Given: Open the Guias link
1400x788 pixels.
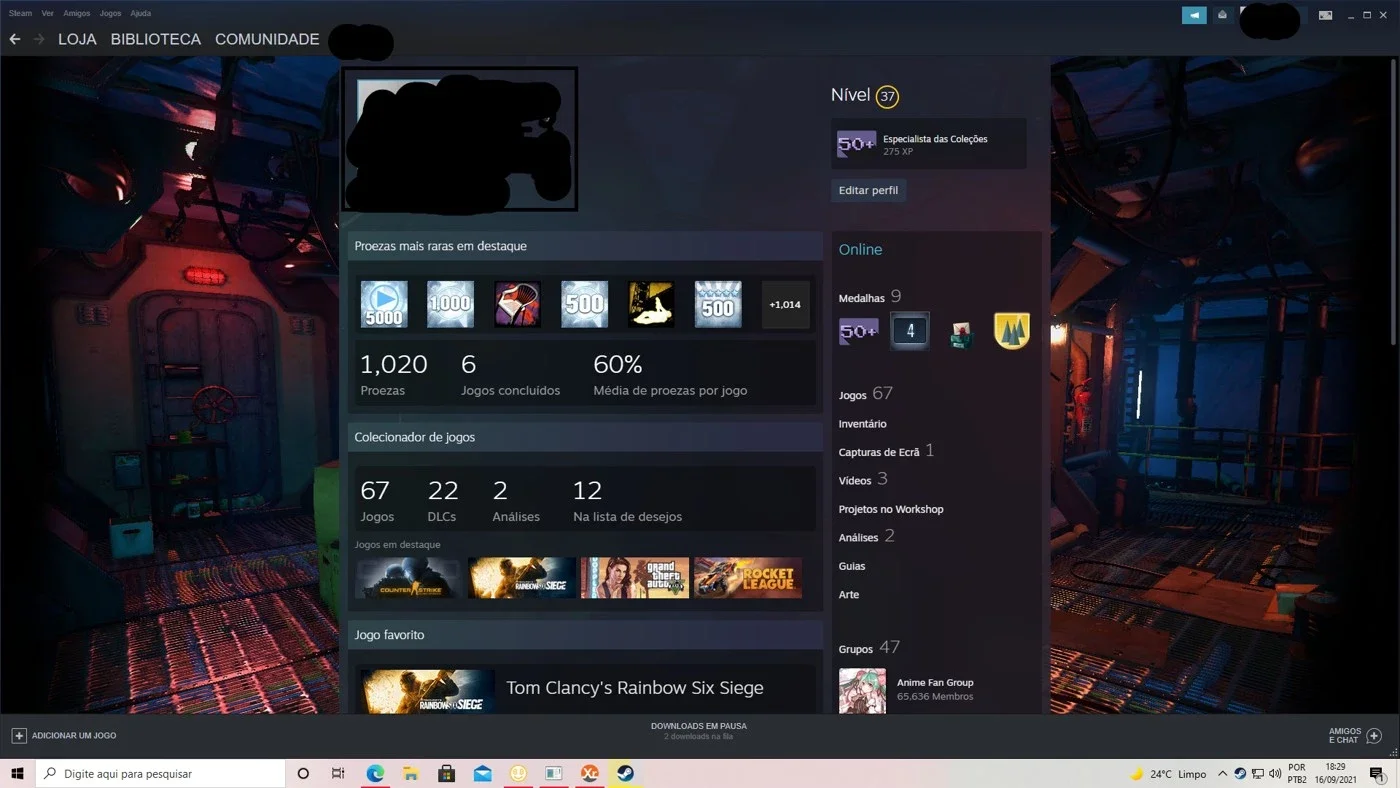Looking at the screenshot, I should point(852,566).
